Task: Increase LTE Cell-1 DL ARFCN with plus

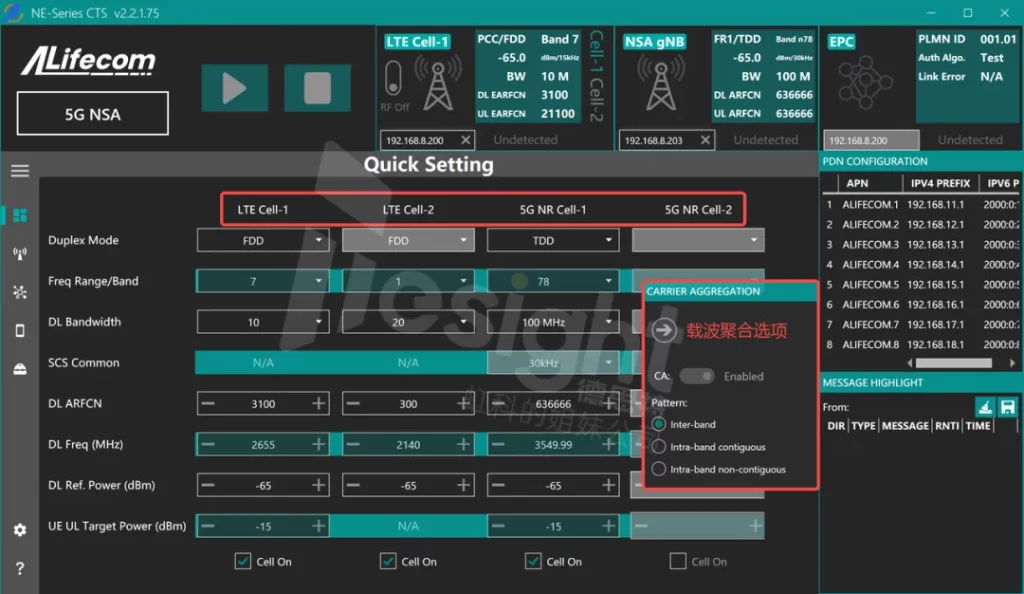Action: click(x=319, y=403)
